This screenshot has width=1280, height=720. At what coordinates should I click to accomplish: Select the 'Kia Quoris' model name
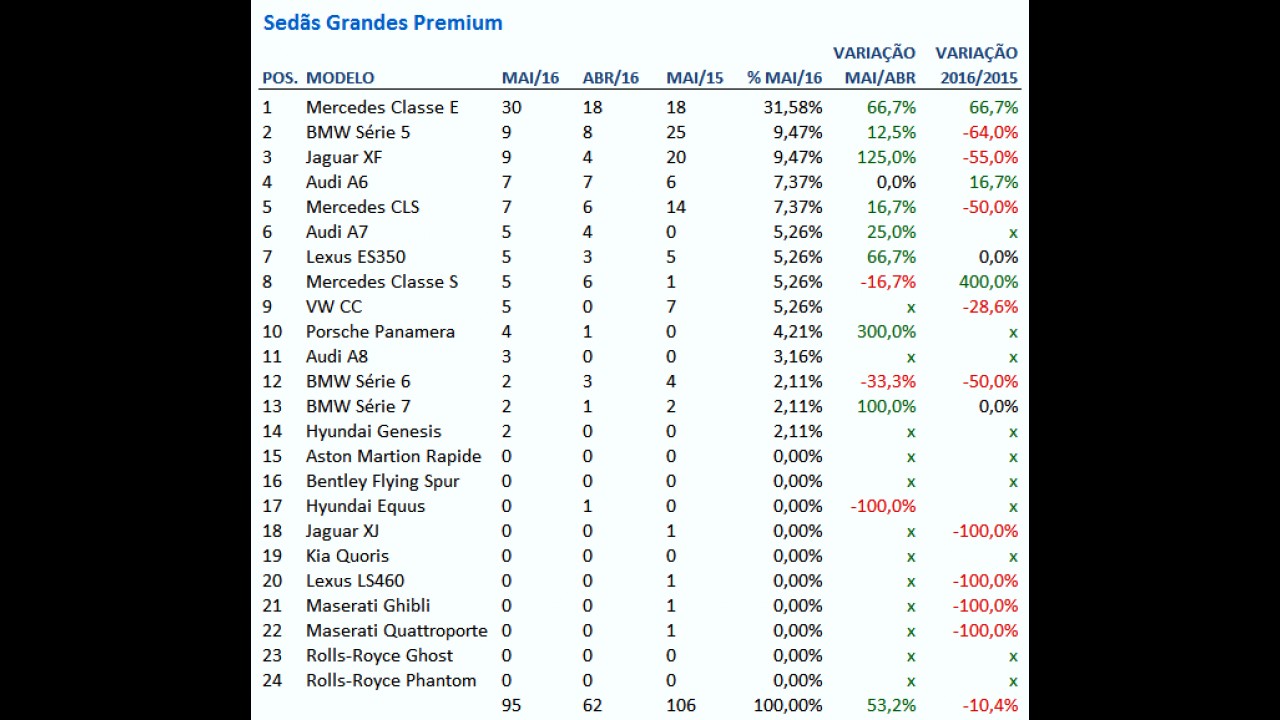pos(348,556)
